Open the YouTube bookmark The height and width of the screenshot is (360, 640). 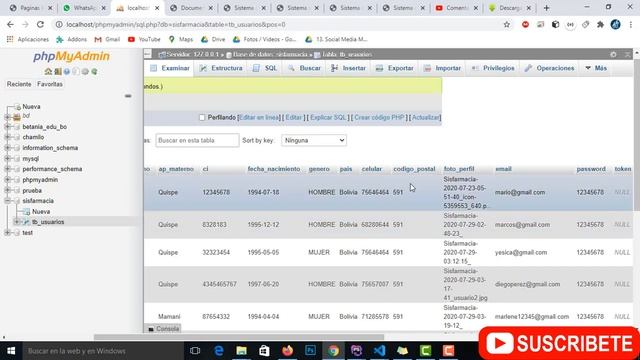coord(144,39)
